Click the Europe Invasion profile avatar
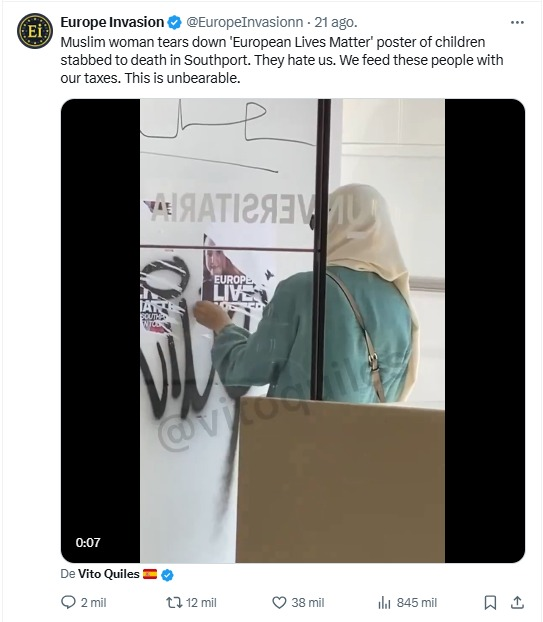Image resolution: width=543 pixels, height=622 pixels. click(35, 31)
